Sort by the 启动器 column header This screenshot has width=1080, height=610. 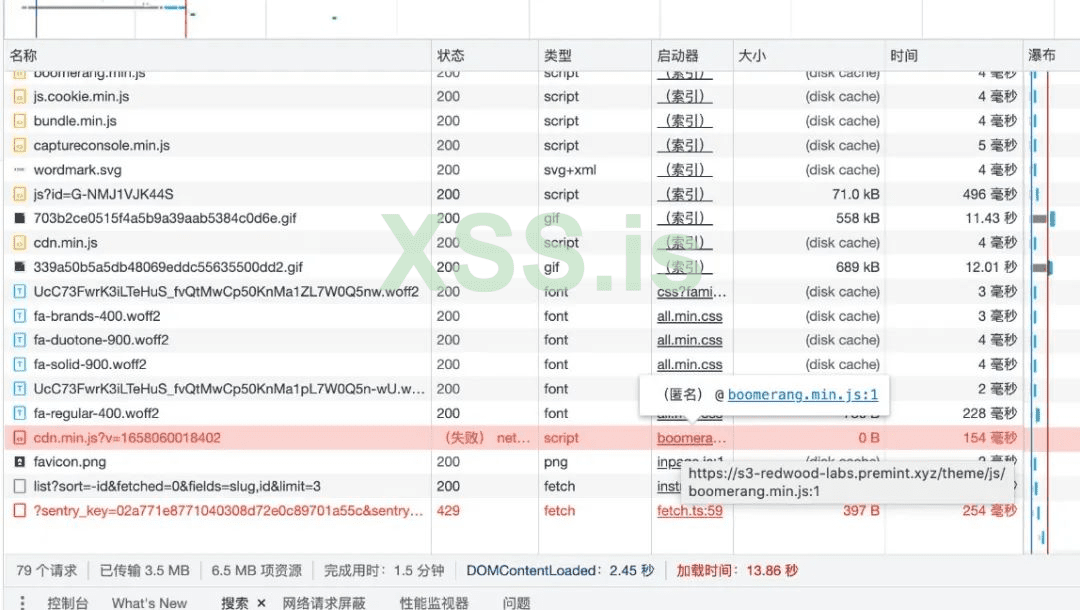click(x=692, y=56)
